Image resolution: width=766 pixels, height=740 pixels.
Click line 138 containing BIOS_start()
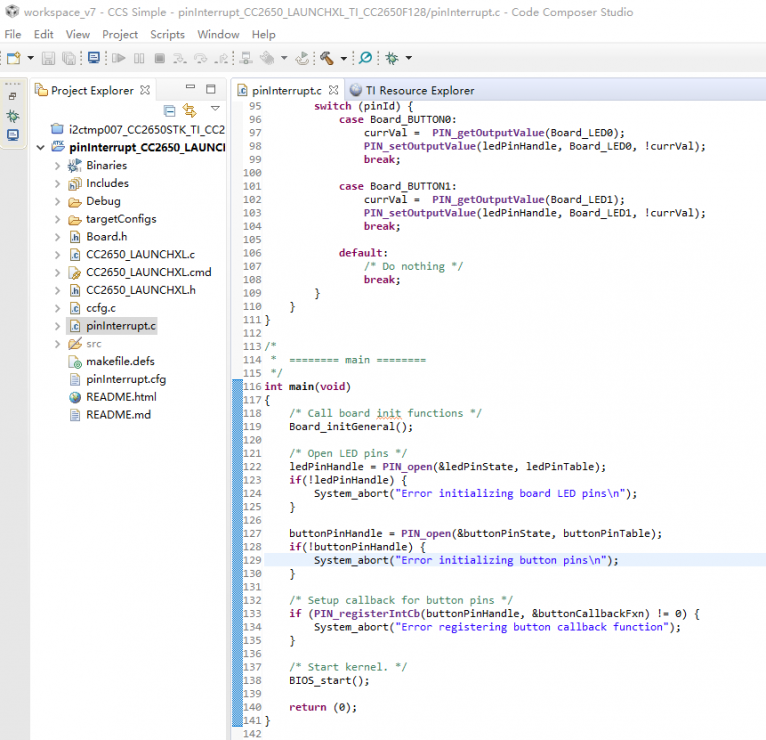tap(329, 680)
